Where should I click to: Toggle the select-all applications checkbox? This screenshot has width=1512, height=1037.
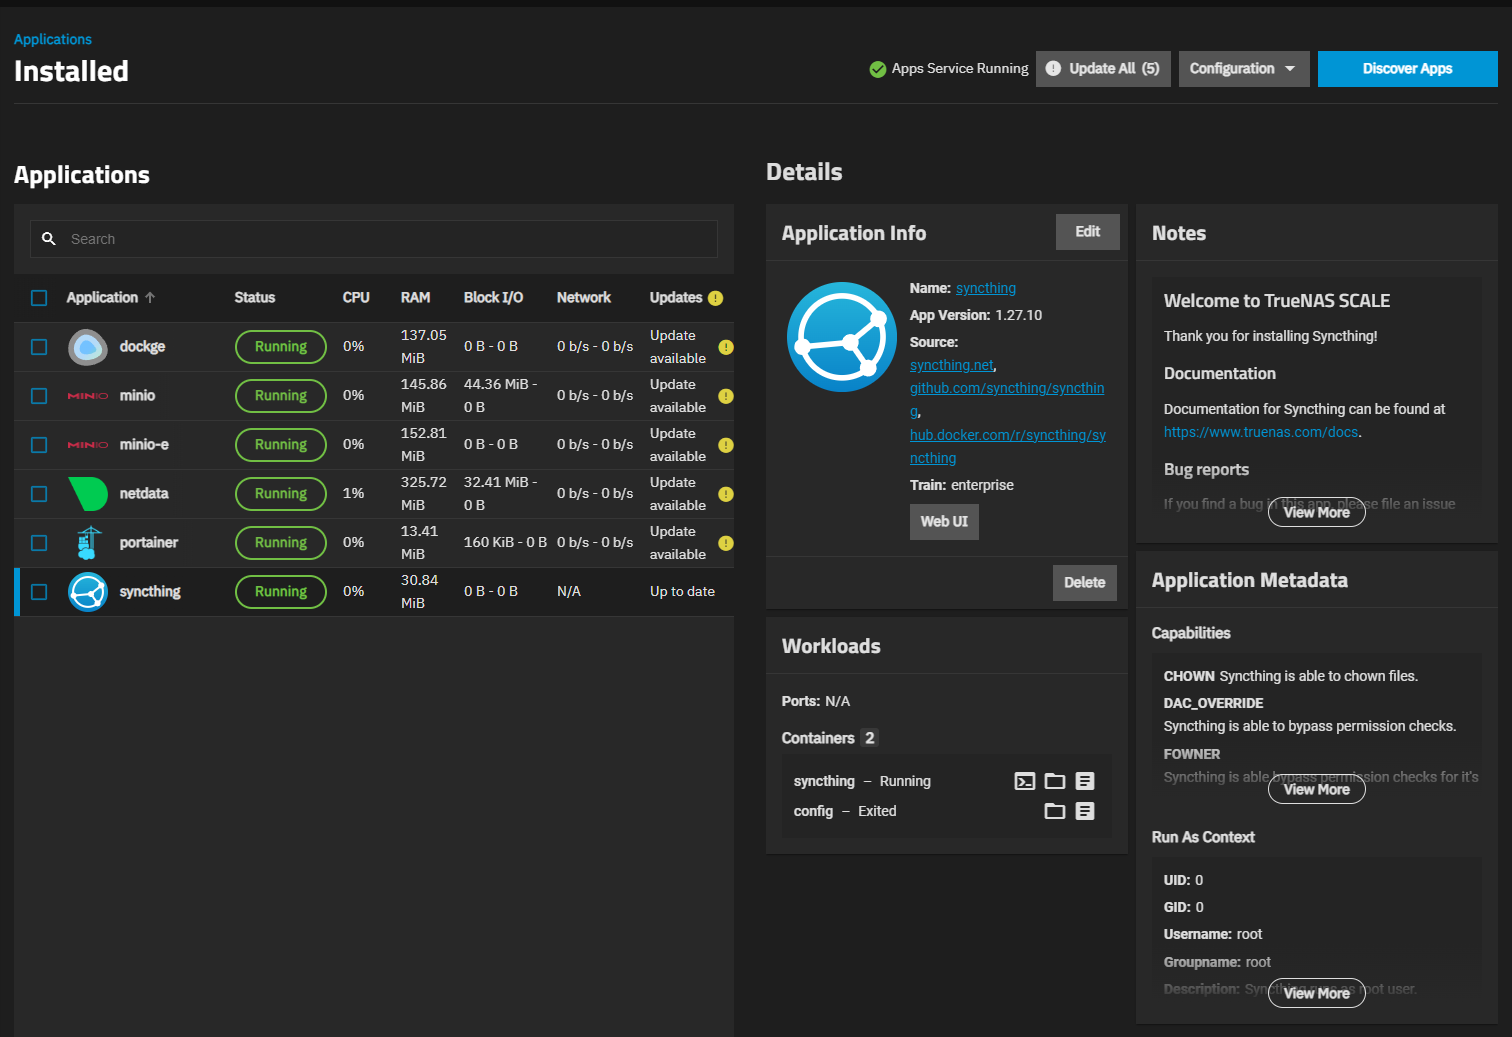(x=39, y=298)
